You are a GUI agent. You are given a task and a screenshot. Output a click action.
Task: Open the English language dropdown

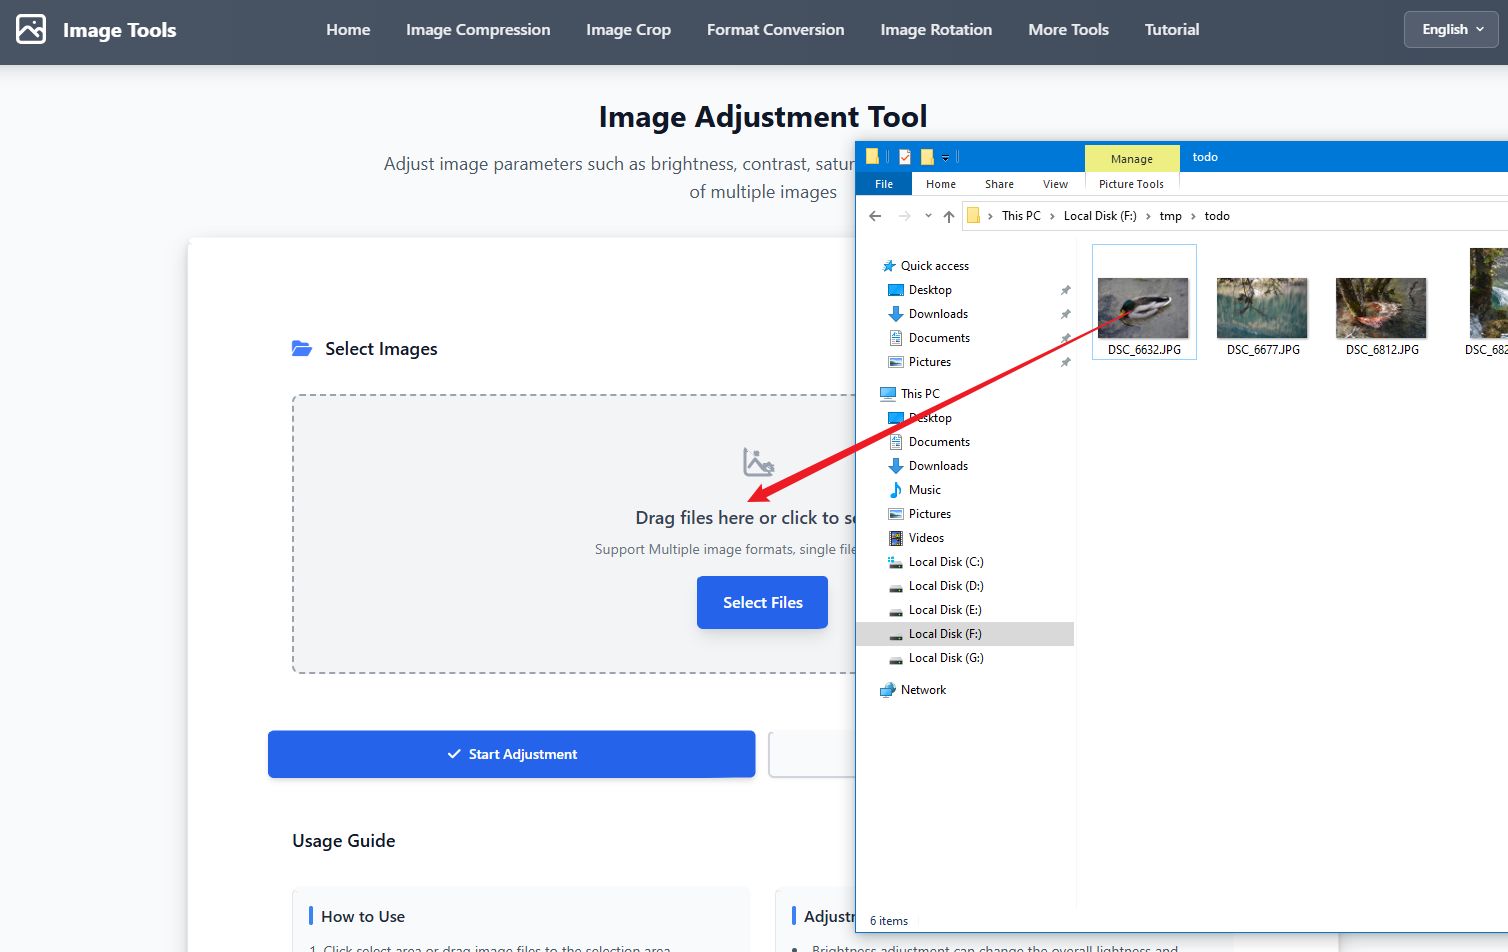tap(1451, 30)
